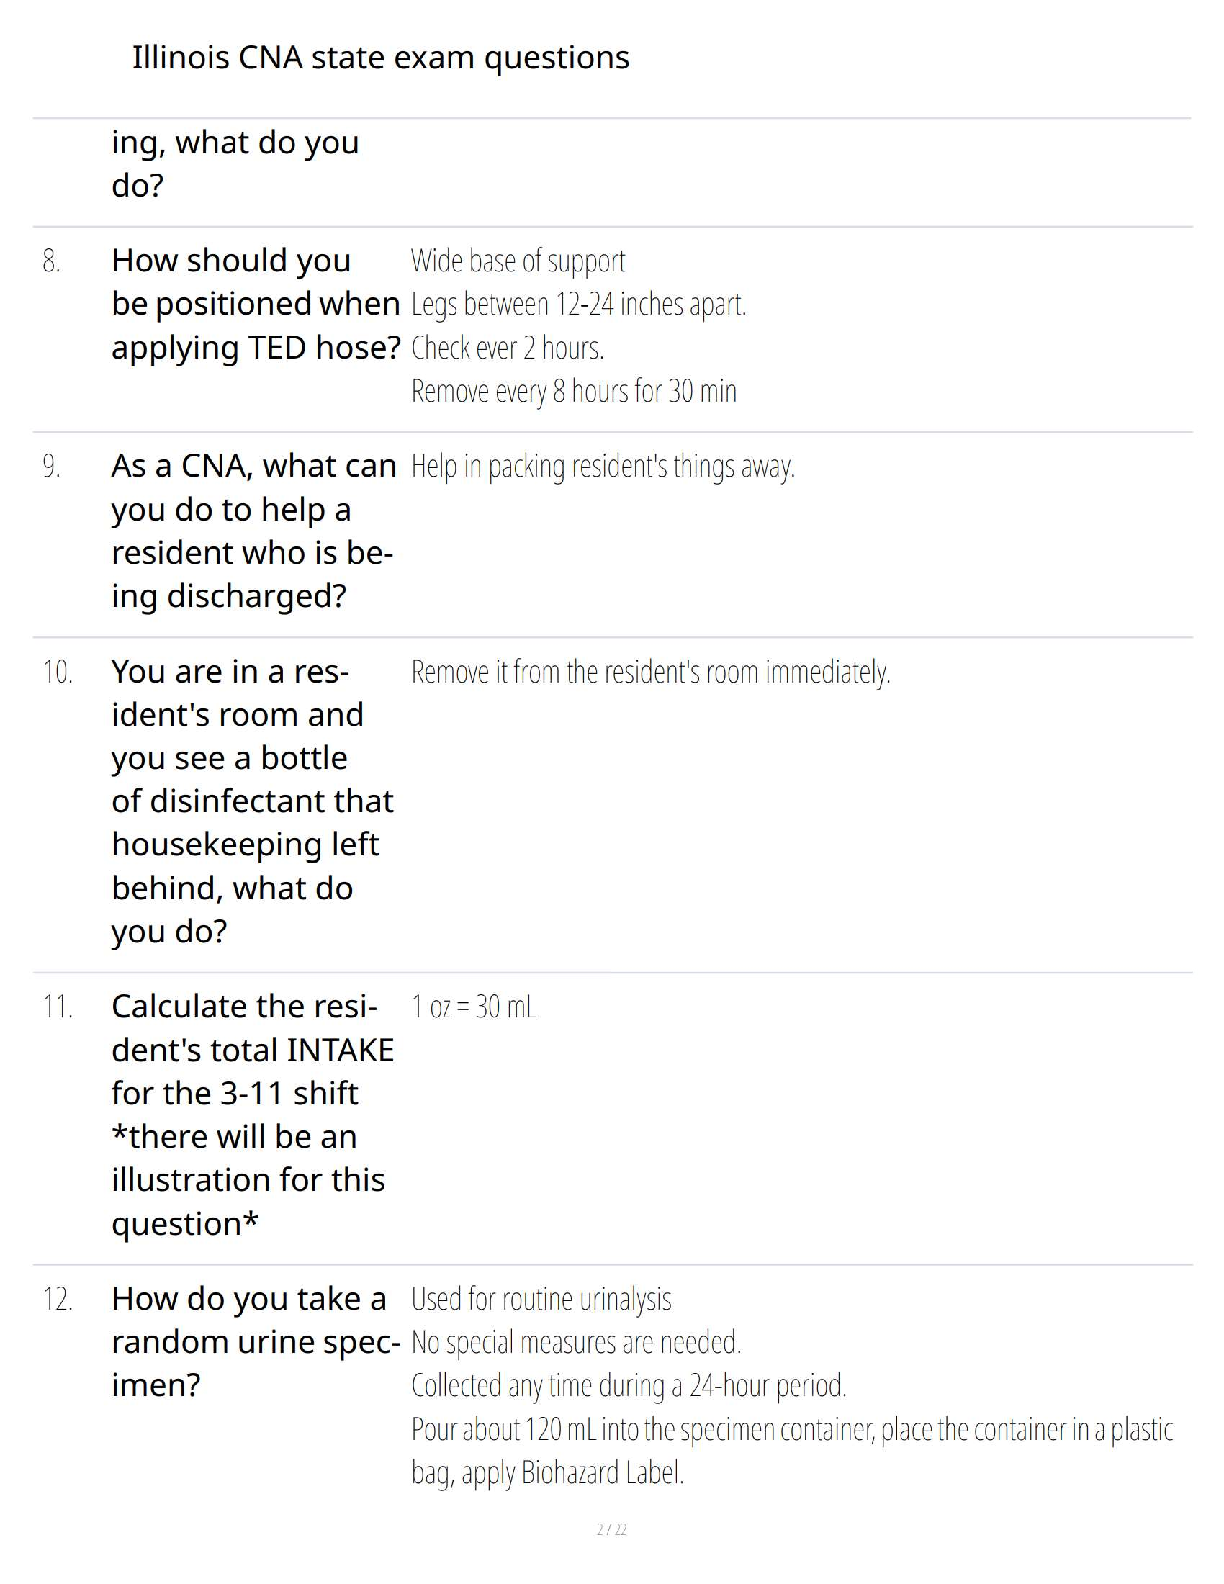The width and height of the screenshot is (1224, 1584).
Task: Click the 'Check ever 2 hours' line
Action: [507, 348]
